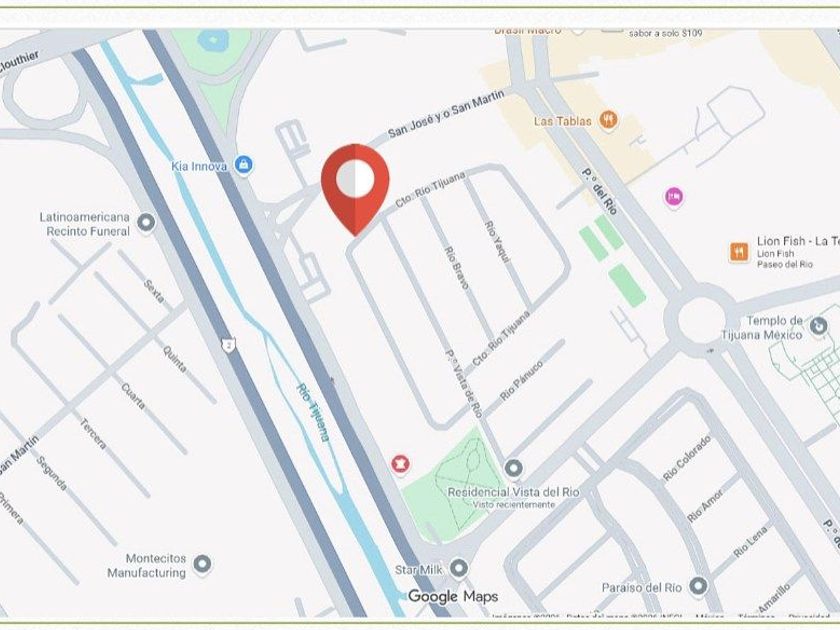This screenshot has width=840, height=630.
Task: Click the Latinoamericana Recinto Funeral marker
Action: click(x=146, y=223)
